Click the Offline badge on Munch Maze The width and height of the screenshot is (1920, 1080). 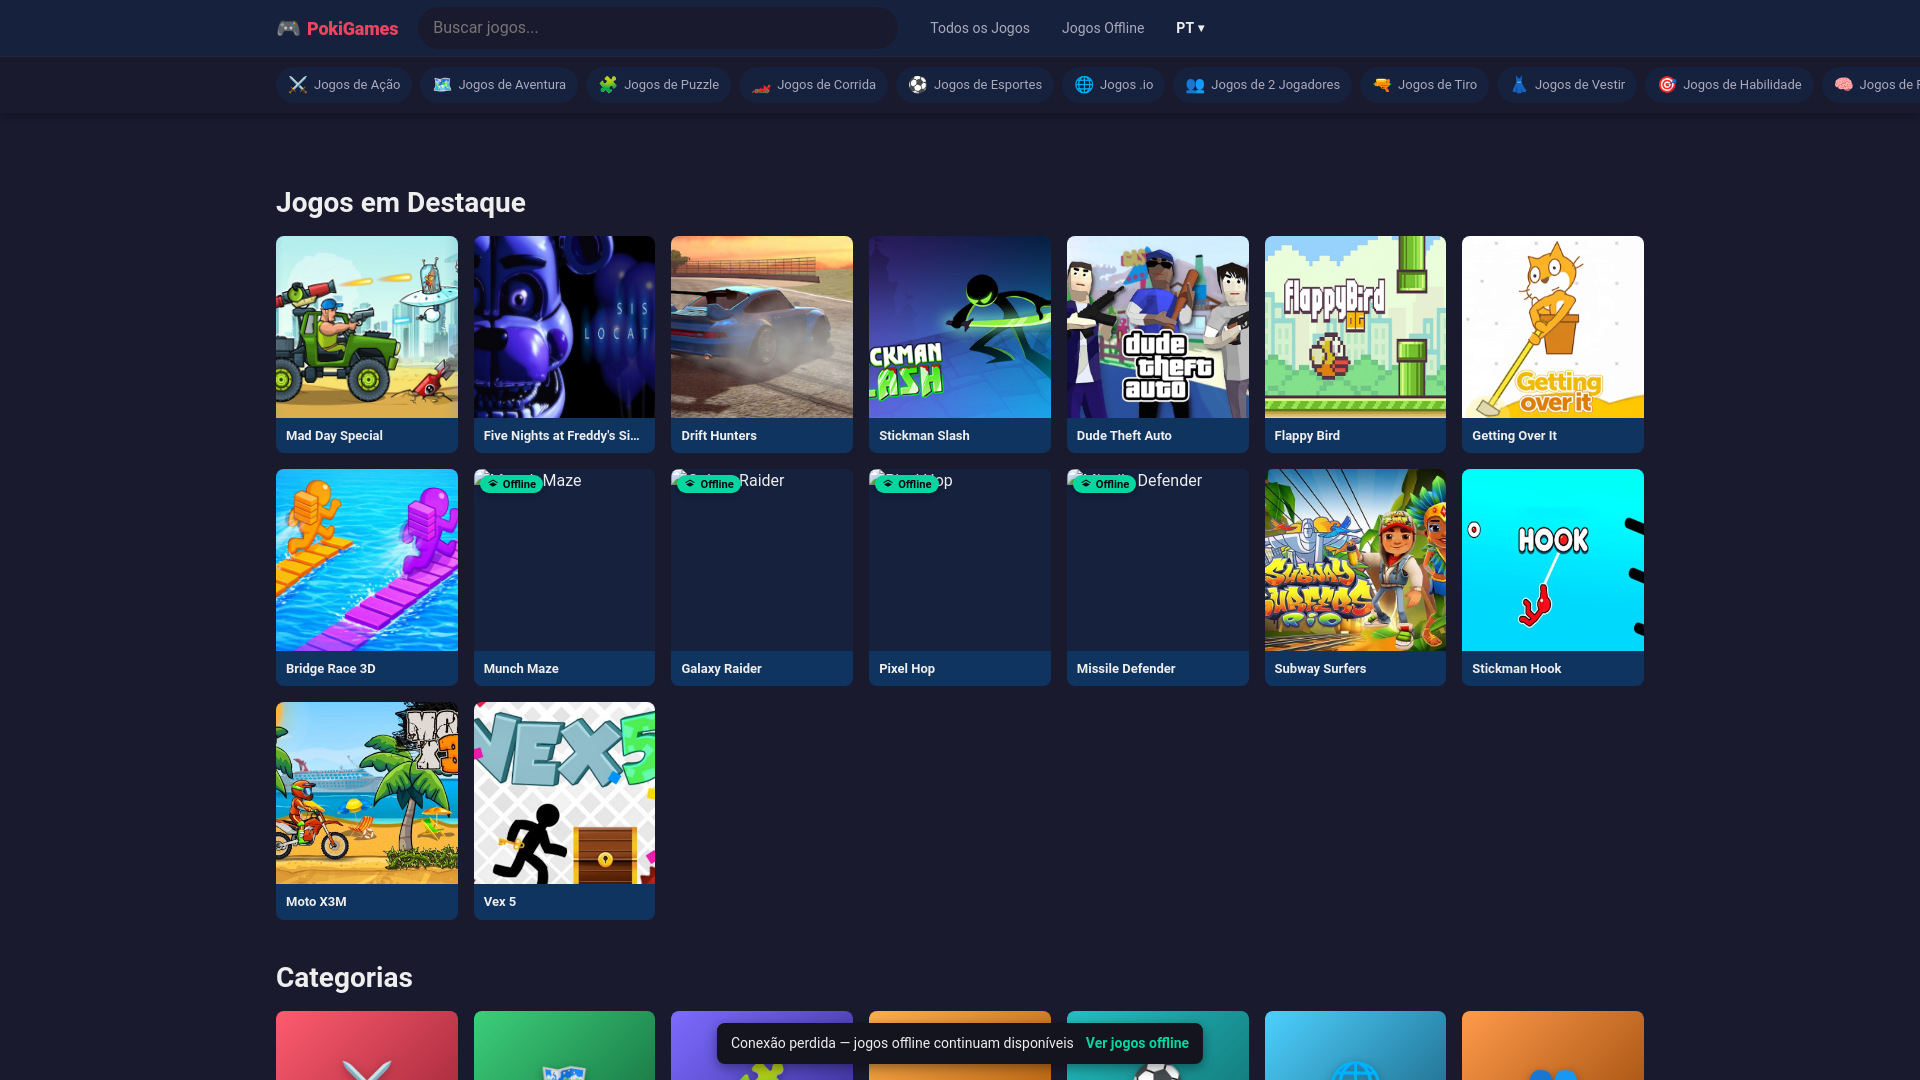[511, 484]
